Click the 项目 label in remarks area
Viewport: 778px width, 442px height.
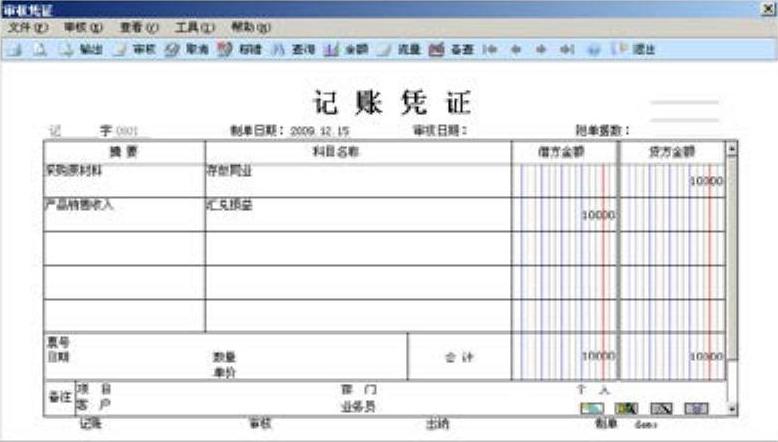pos(94,389)
